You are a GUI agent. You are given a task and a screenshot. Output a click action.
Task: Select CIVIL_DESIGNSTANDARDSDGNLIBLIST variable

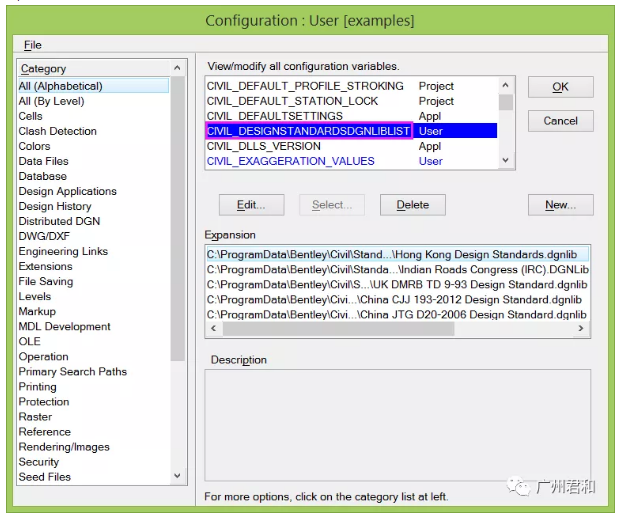[352, 131]
